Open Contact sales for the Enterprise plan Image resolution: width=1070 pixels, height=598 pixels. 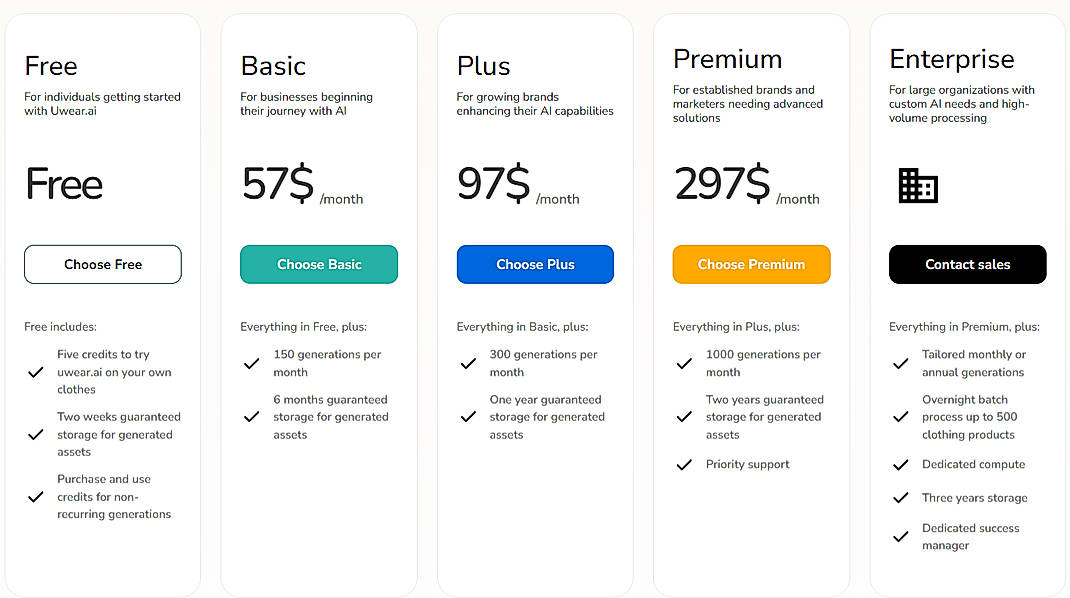967,264
